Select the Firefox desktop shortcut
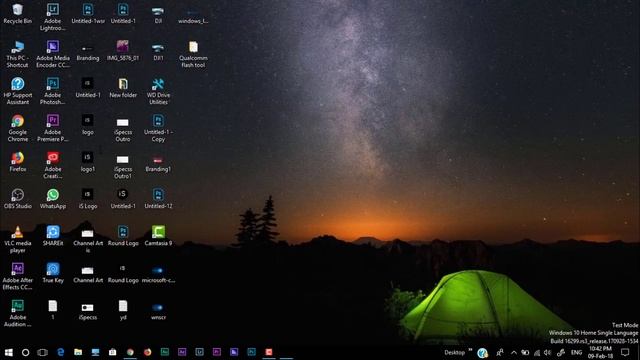 point(18,162)
